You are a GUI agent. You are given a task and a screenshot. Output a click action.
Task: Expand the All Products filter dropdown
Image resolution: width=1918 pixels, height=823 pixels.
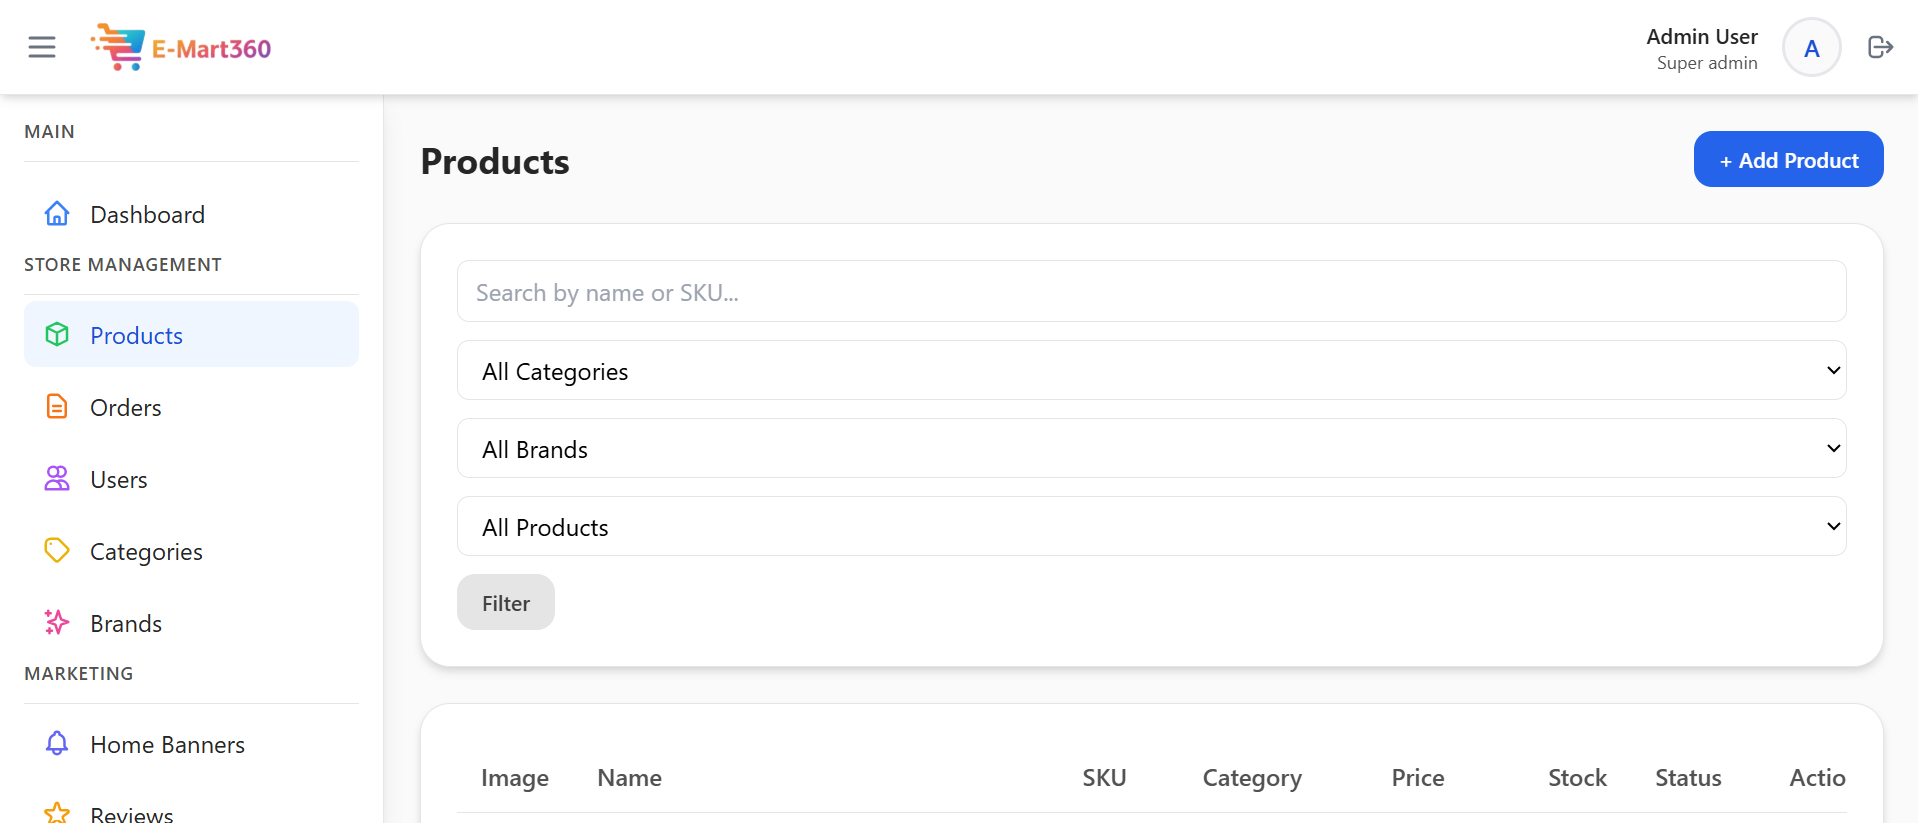click(x=1151, y=527)
